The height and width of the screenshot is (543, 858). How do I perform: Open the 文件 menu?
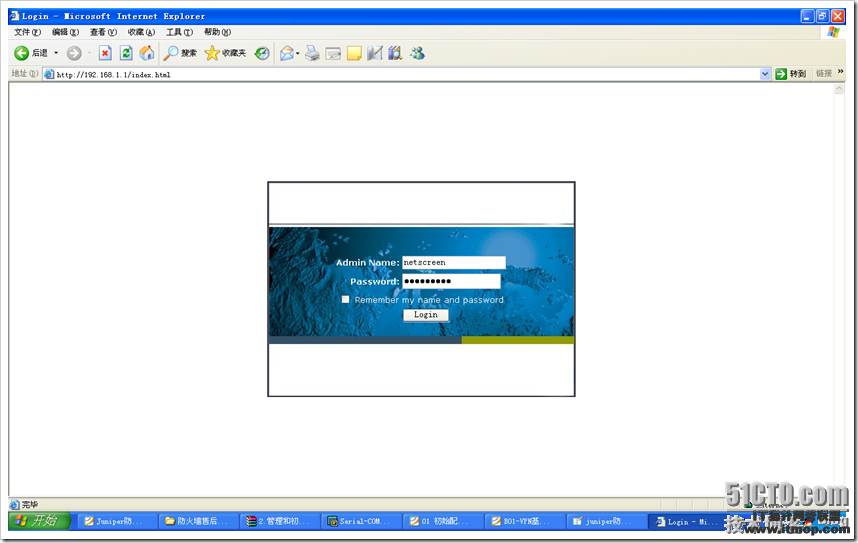(27, 32)
